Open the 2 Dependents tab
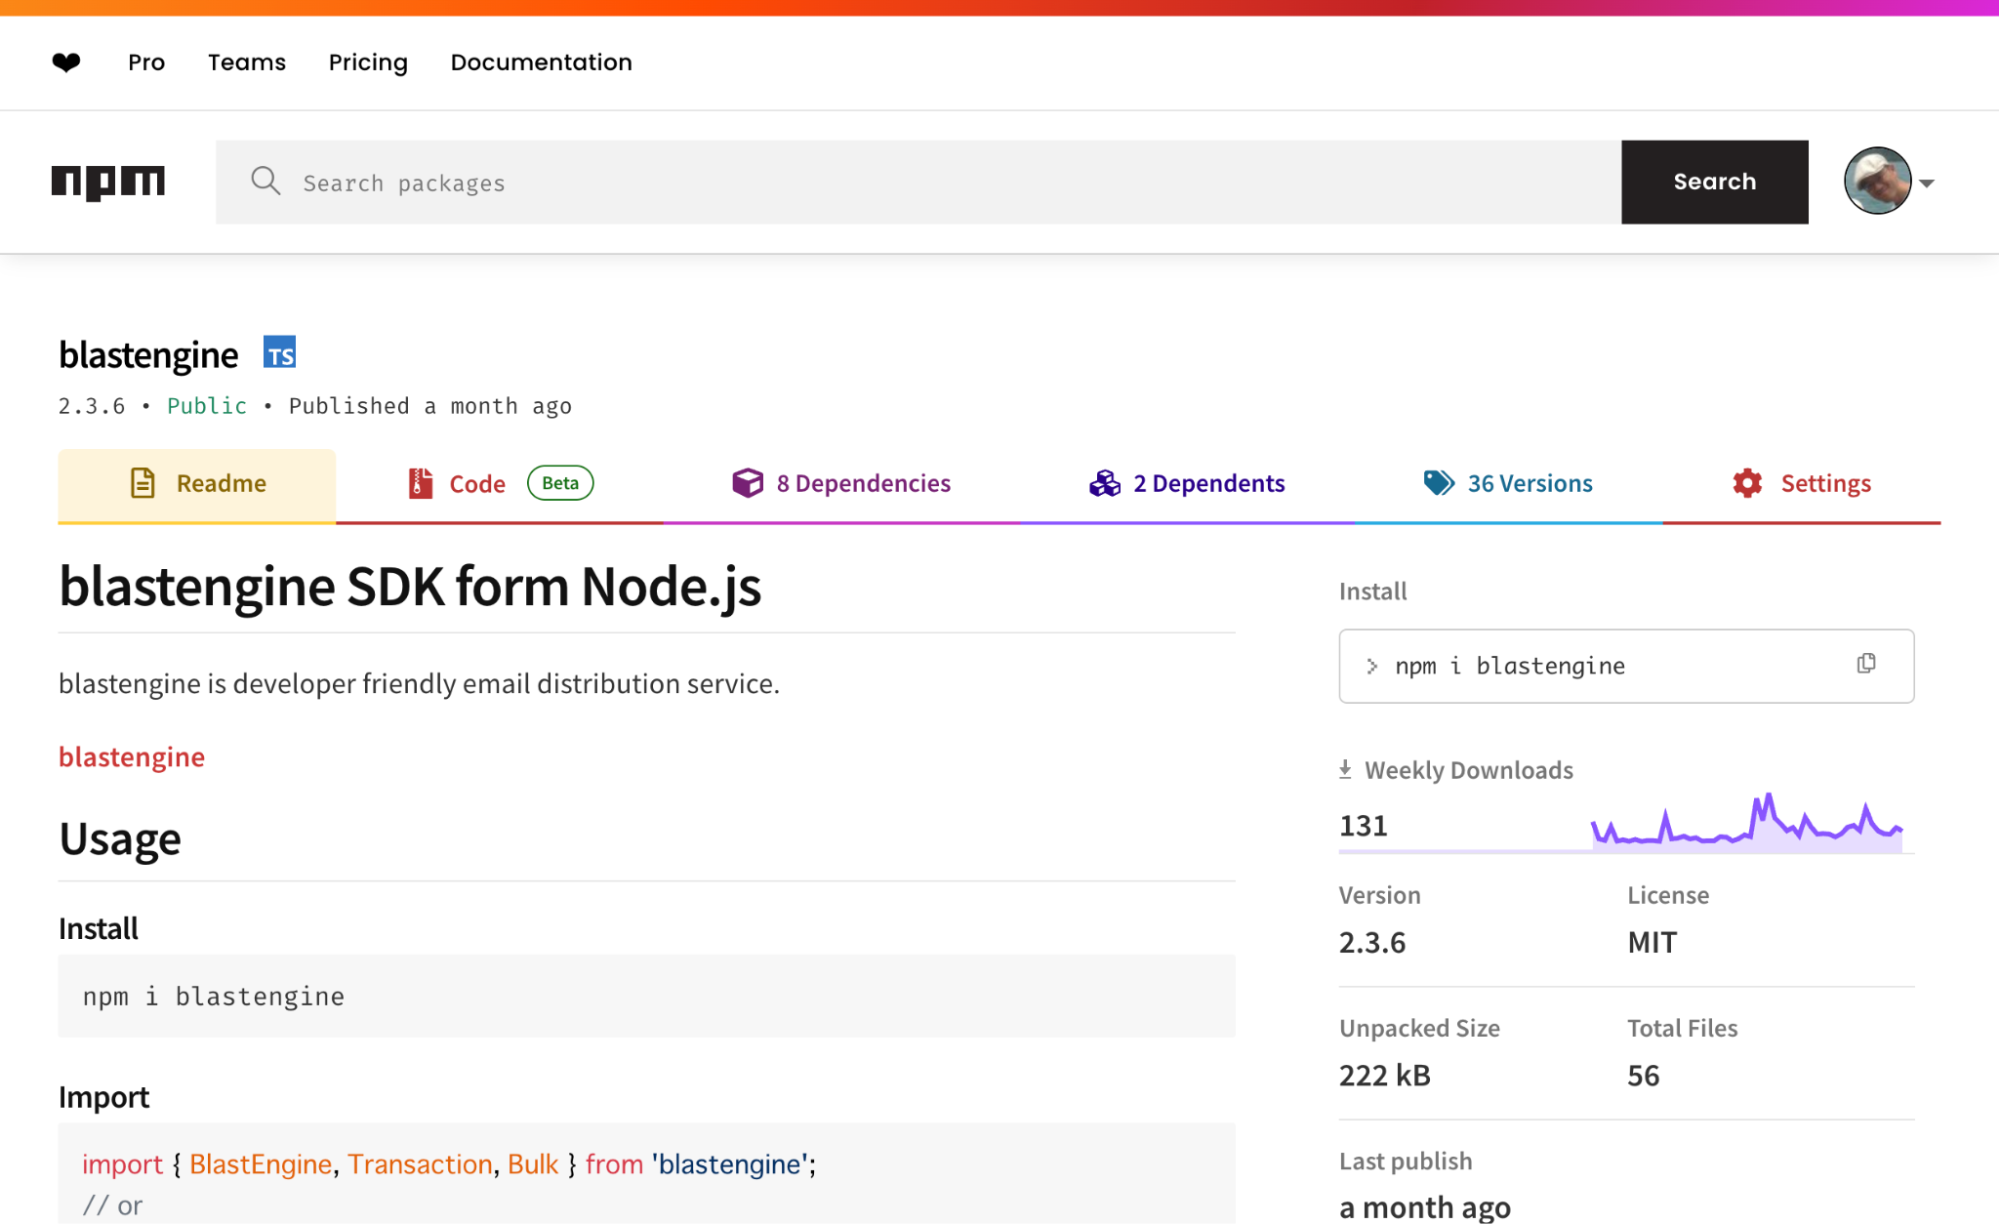Viewport: 1999px width, 1224px height. 1187,485
